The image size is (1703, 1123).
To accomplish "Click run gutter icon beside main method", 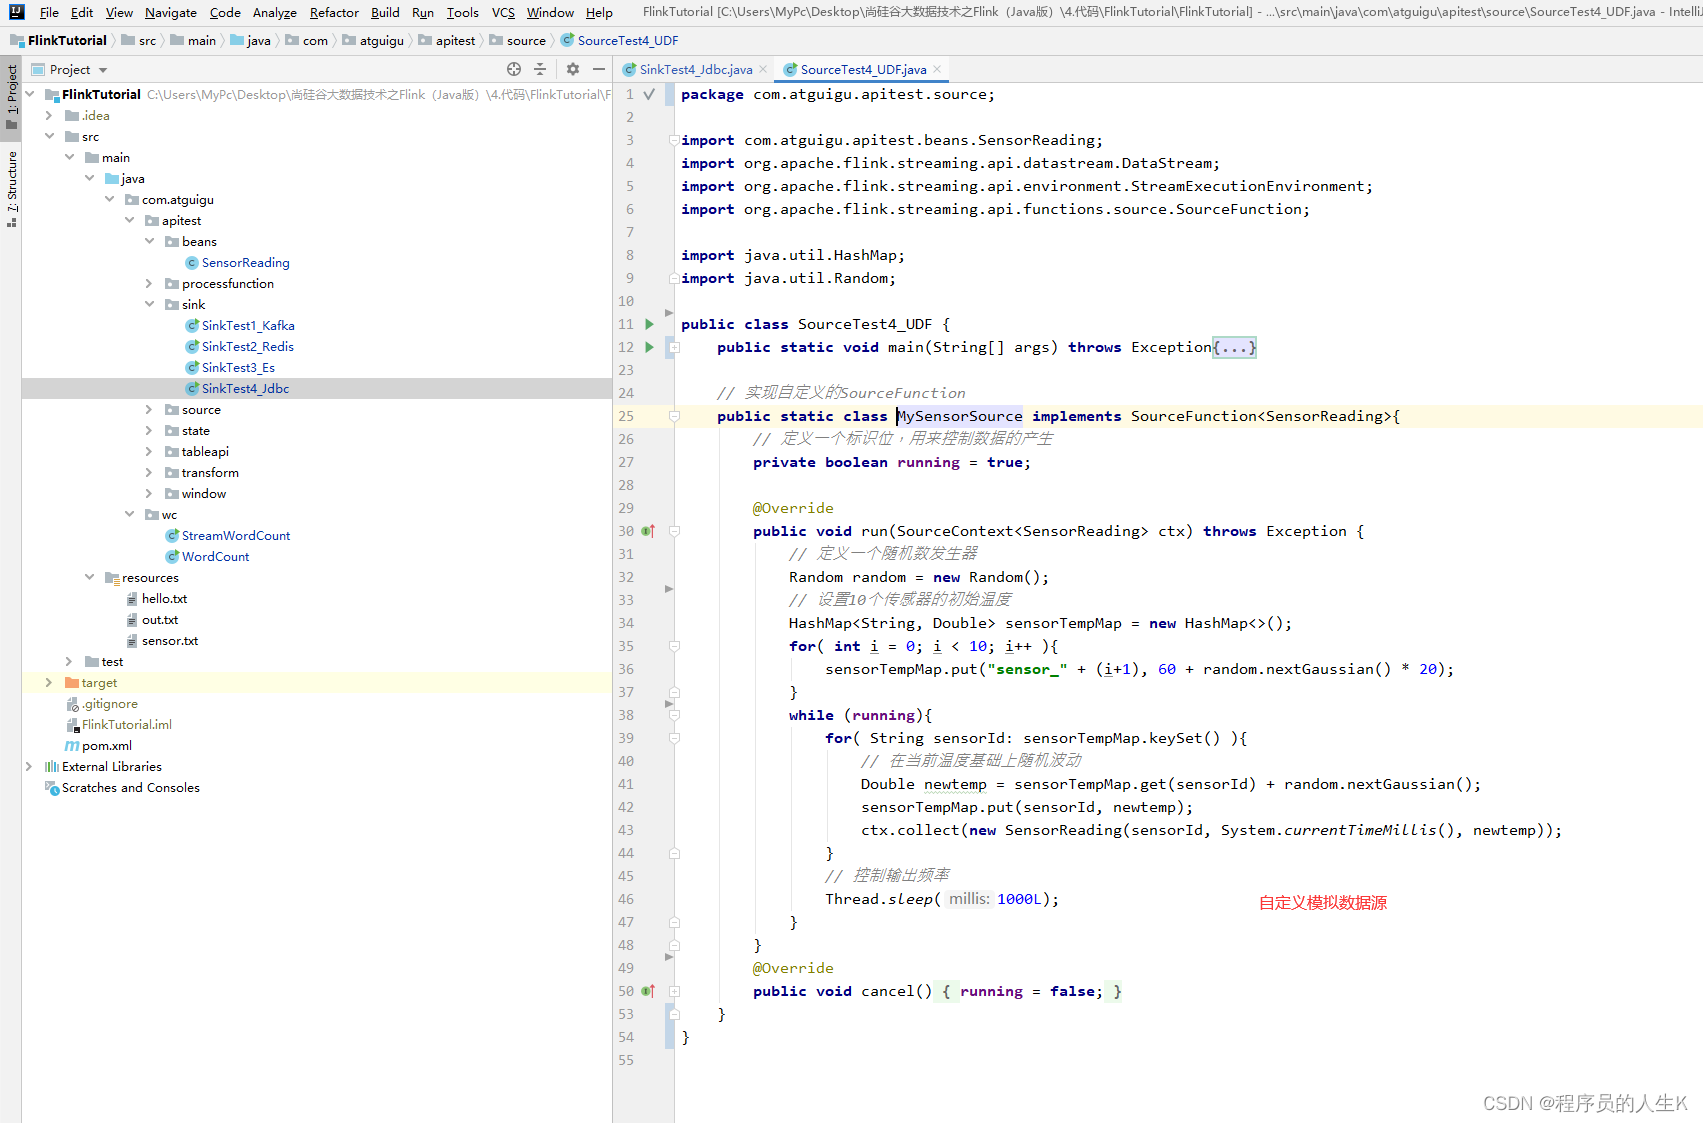I will [x=649, y=347].
